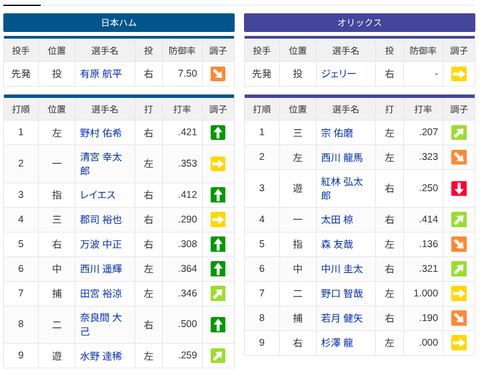The height and width of the screenshot is (371, 480).
Task: Click ERA value 7.50
Action: (187, 73)
